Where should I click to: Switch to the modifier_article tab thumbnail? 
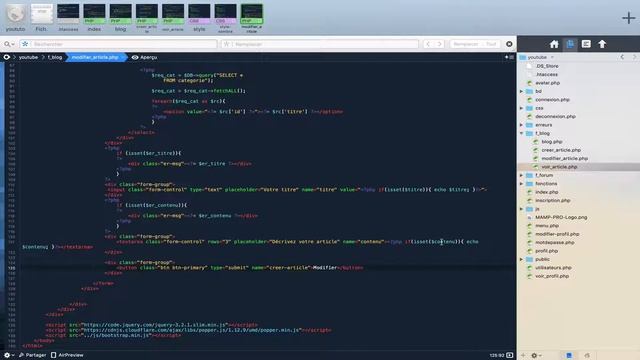tap(252, 18)
